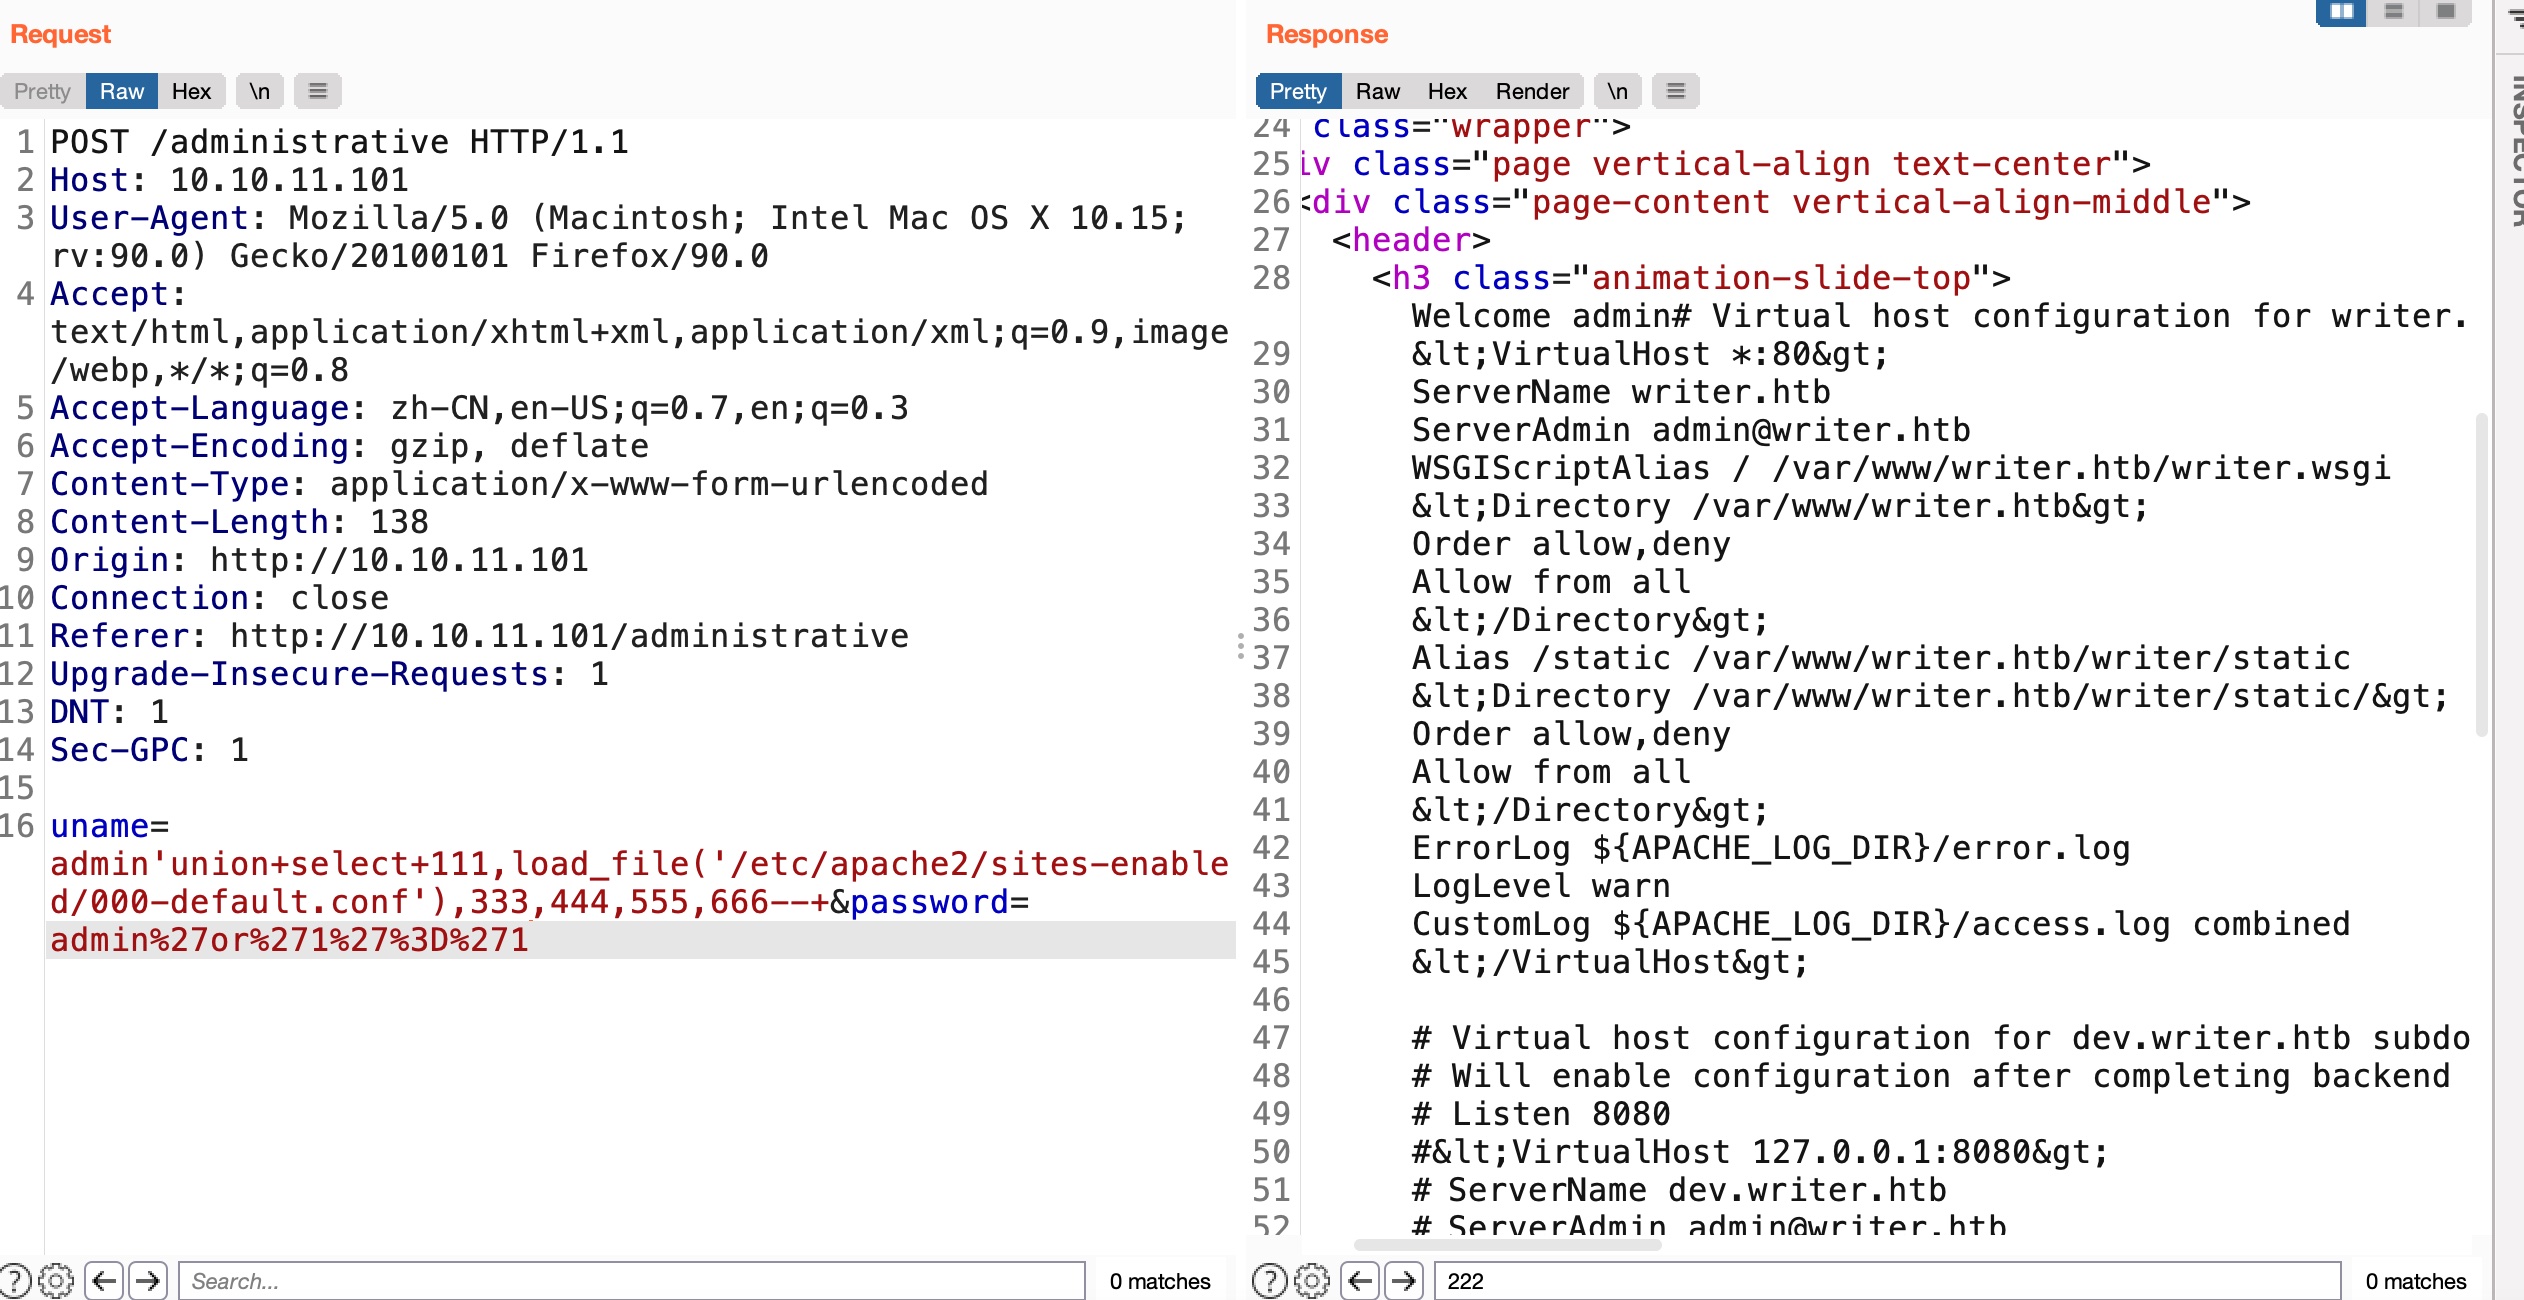Image resolution: width=2524 pixels, height=1300 pixels.
Task: Open response search settings gear
Action: click(1312, 1281)
